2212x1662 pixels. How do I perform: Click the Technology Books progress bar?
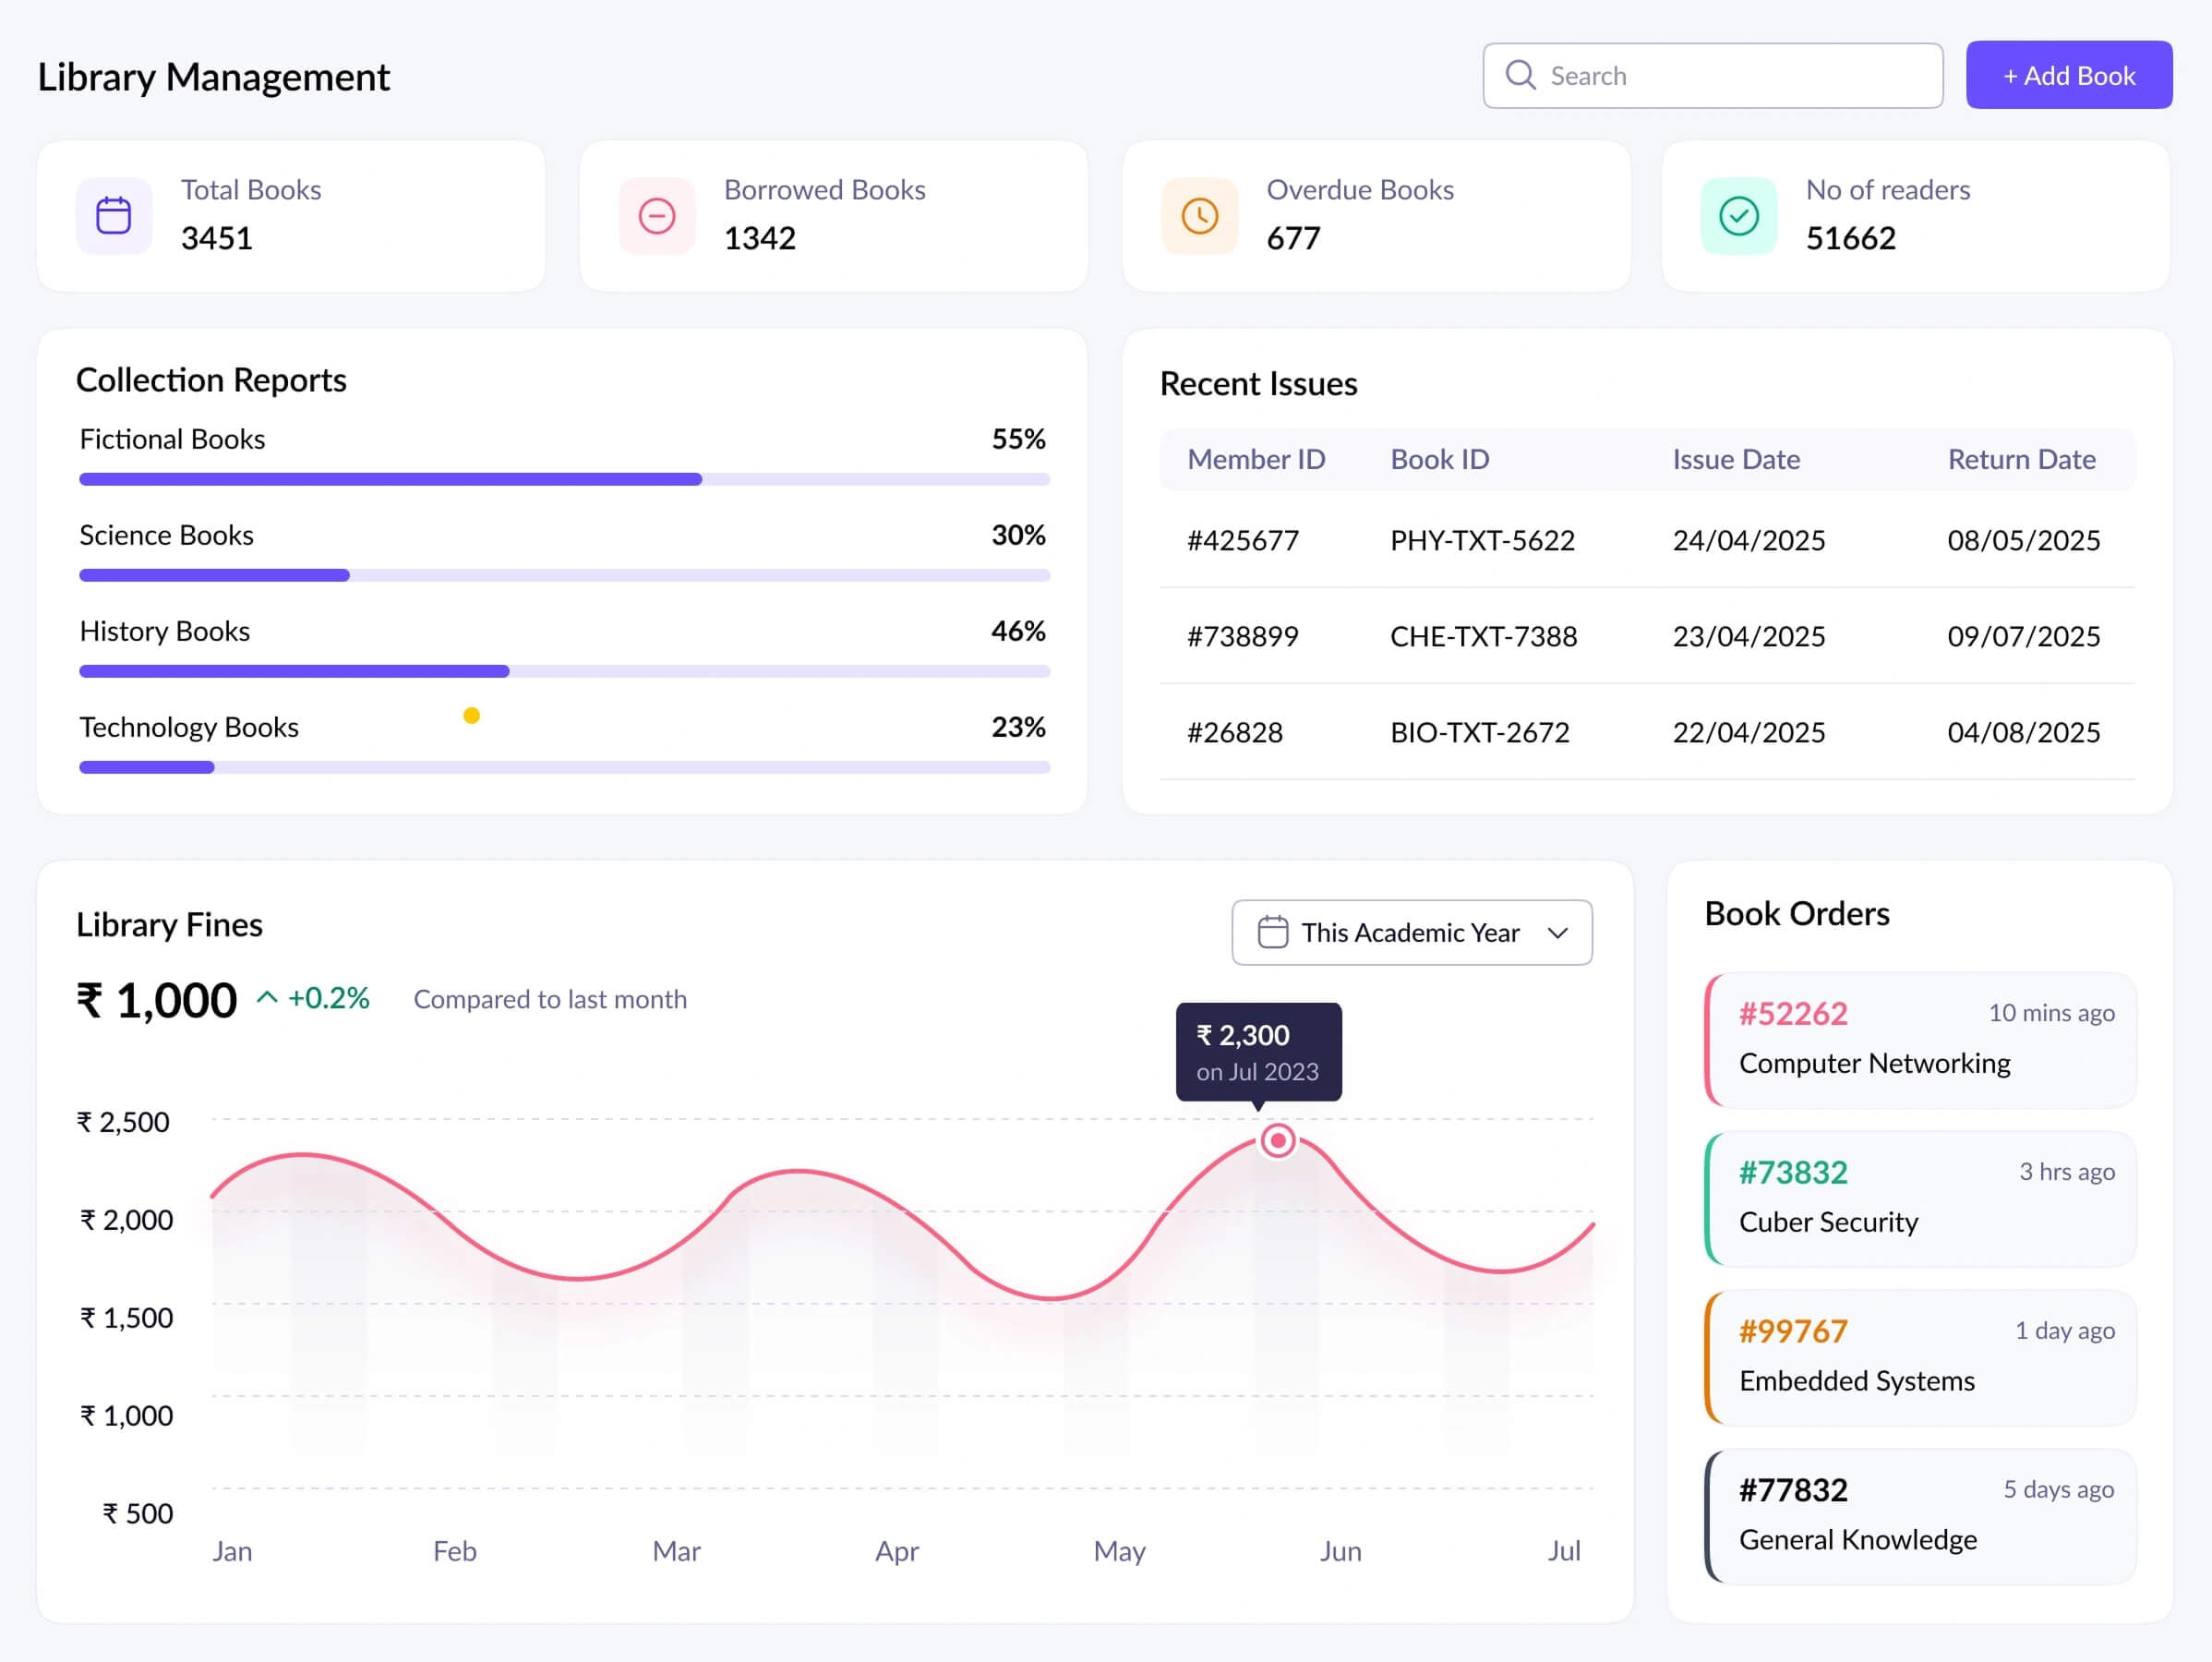pos(564,767)
